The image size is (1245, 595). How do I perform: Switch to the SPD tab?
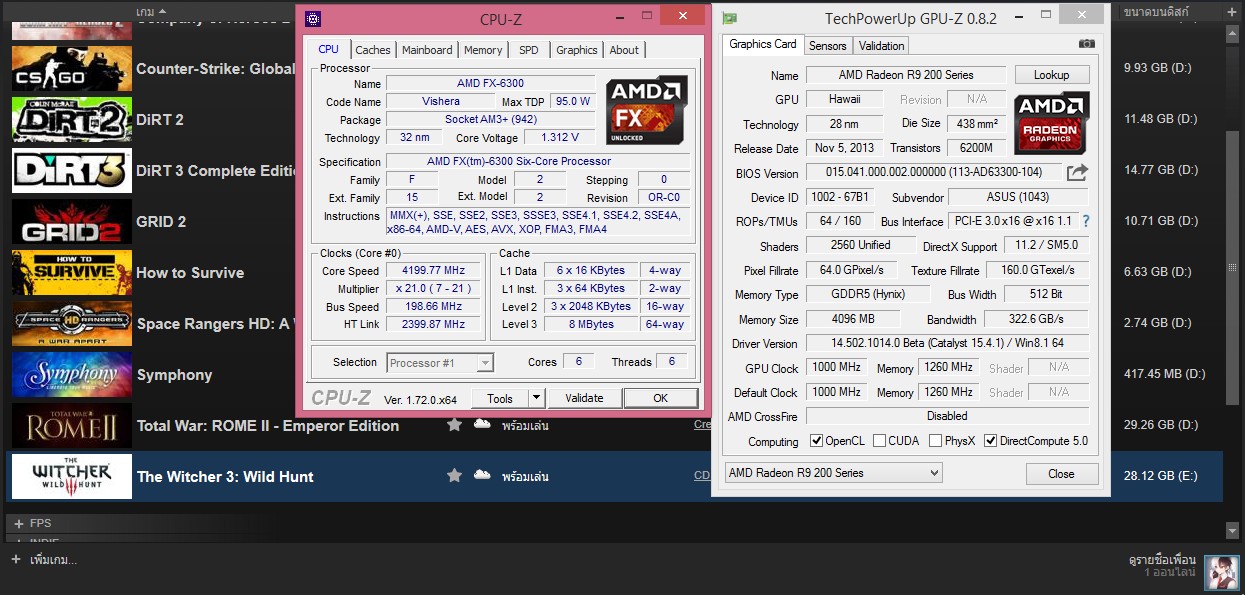click(x=528, y=50)
